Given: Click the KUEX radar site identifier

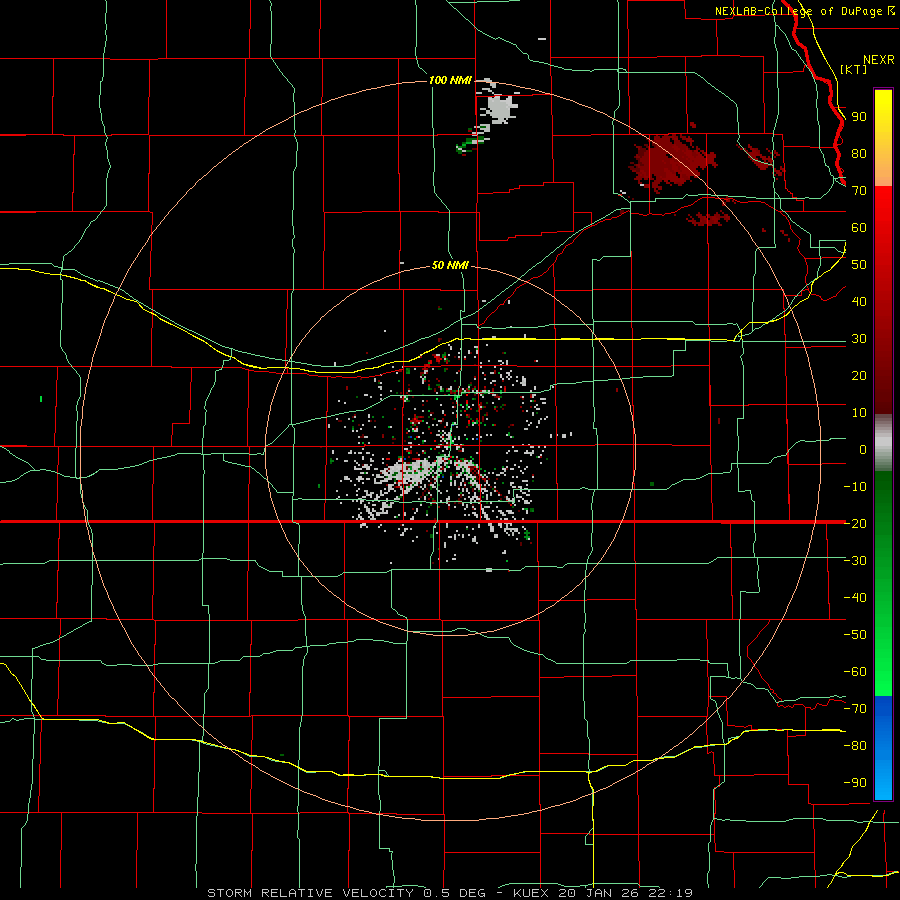Looking at the screenshot, I should [x=531, y=893].
